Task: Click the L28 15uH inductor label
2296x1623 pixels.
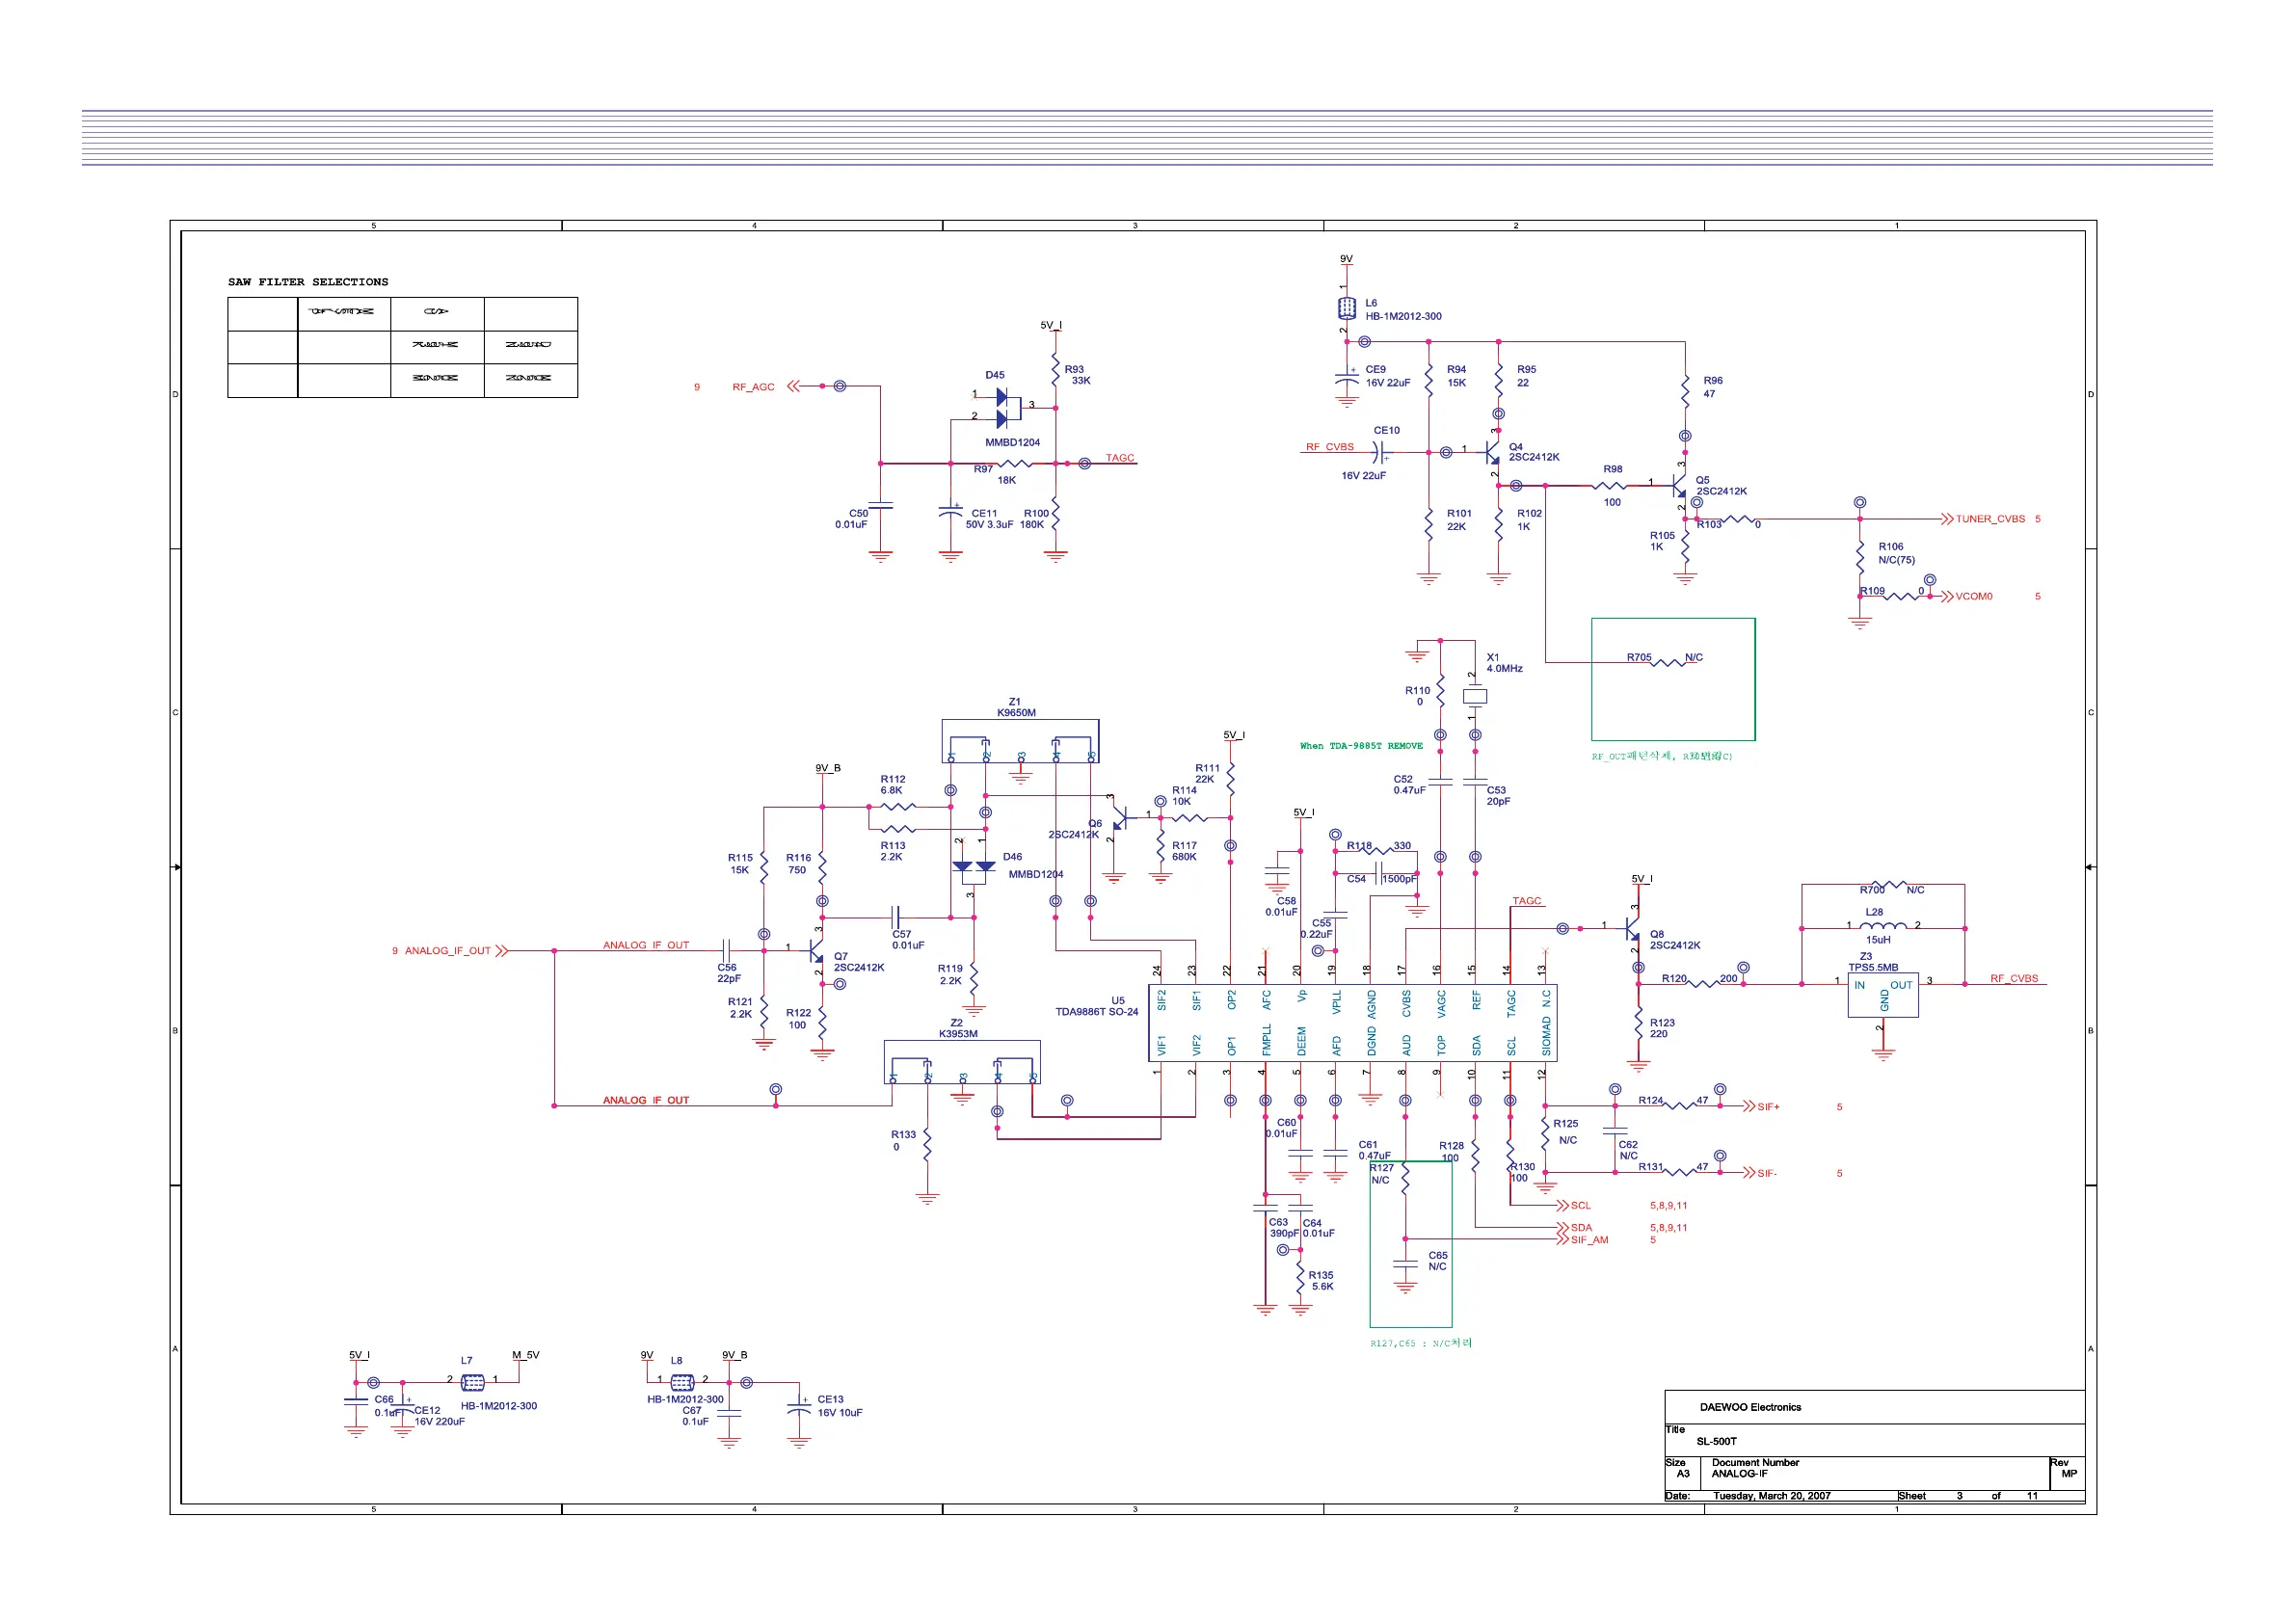Action: tap(1877, 926)
